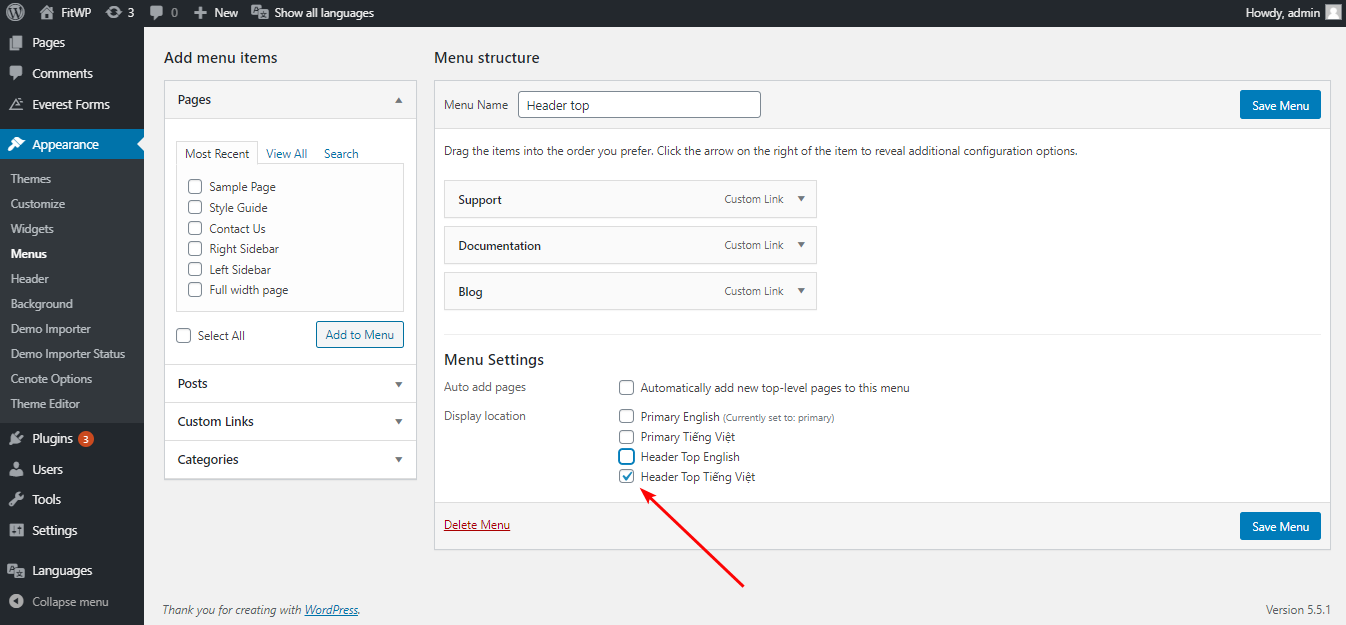1346x625 pixels.
Task: Click the updates icon in admin bar
Action: (114, 13)
